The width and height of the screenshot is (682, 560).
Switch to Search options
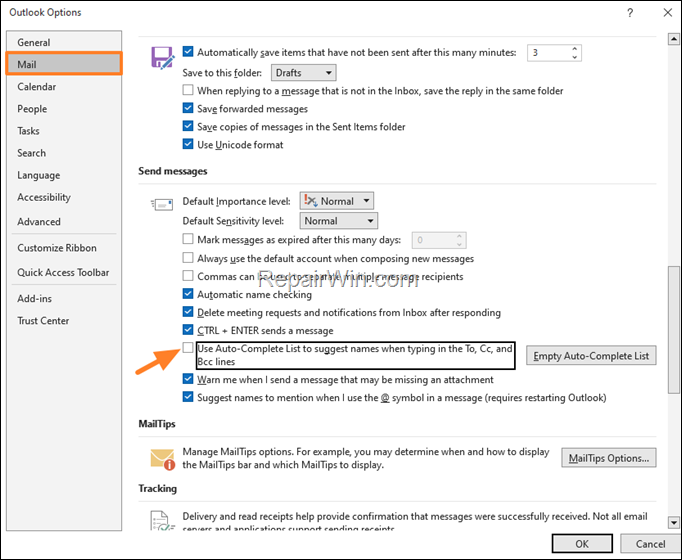point(64,153)
